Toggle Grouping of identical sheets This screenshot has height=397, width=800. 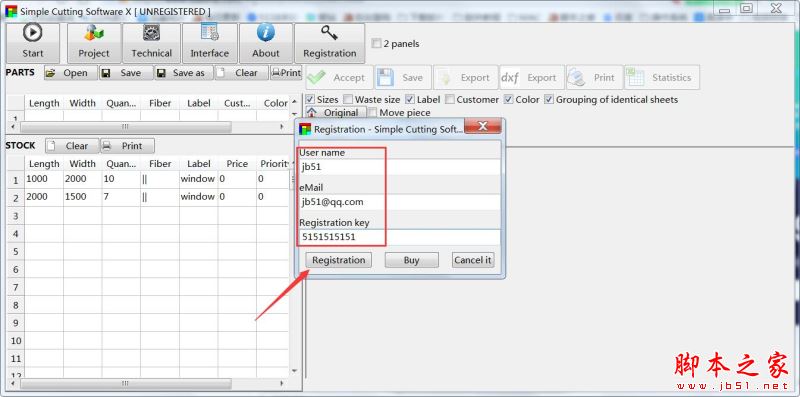coord(549,100)
